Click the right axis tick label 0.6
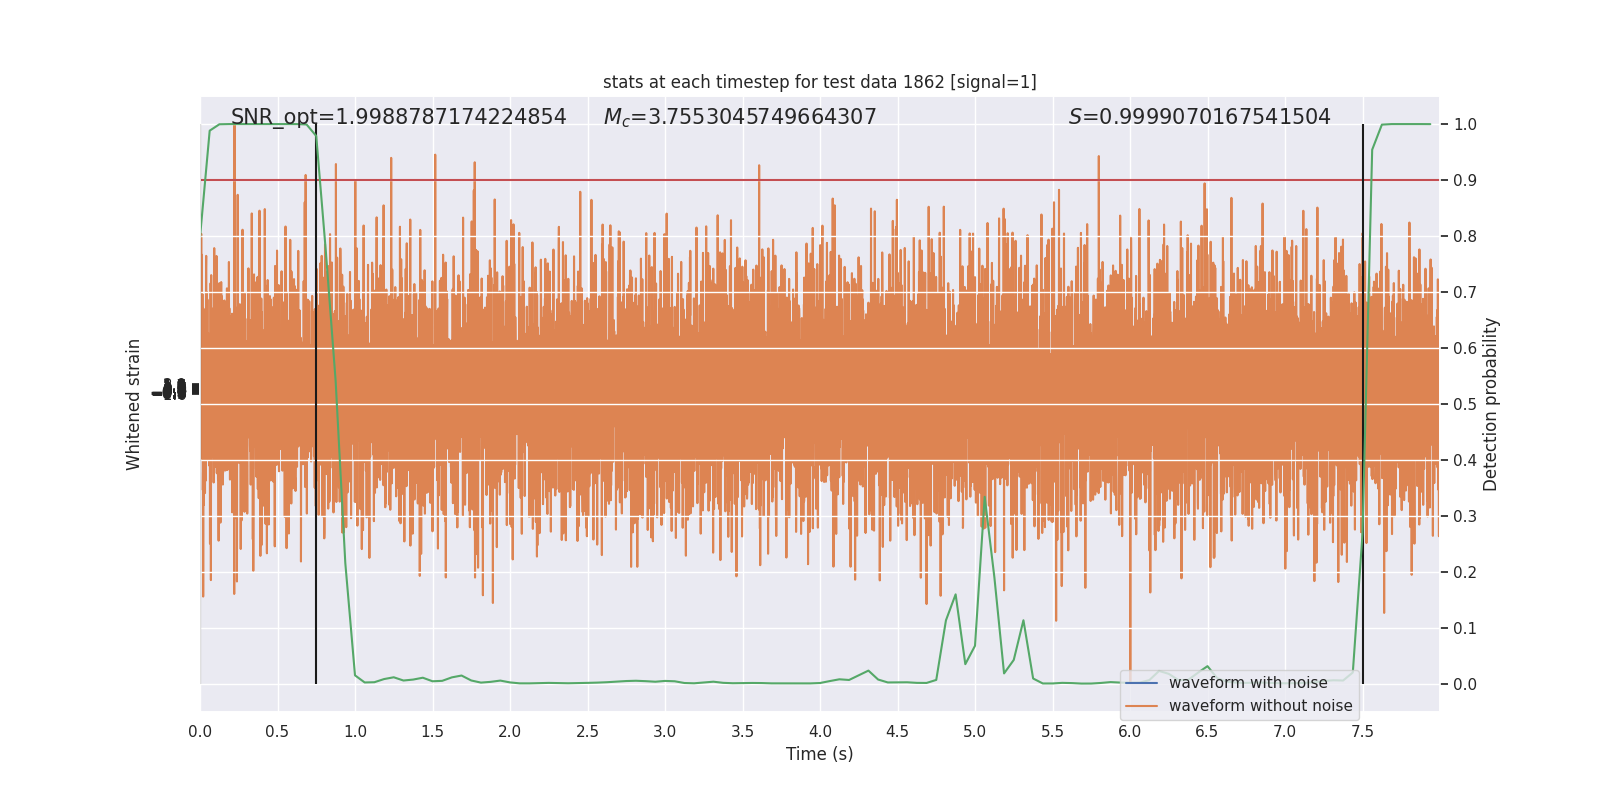The height and width of the screenshot is (800, 1600). pos(1465,349)
